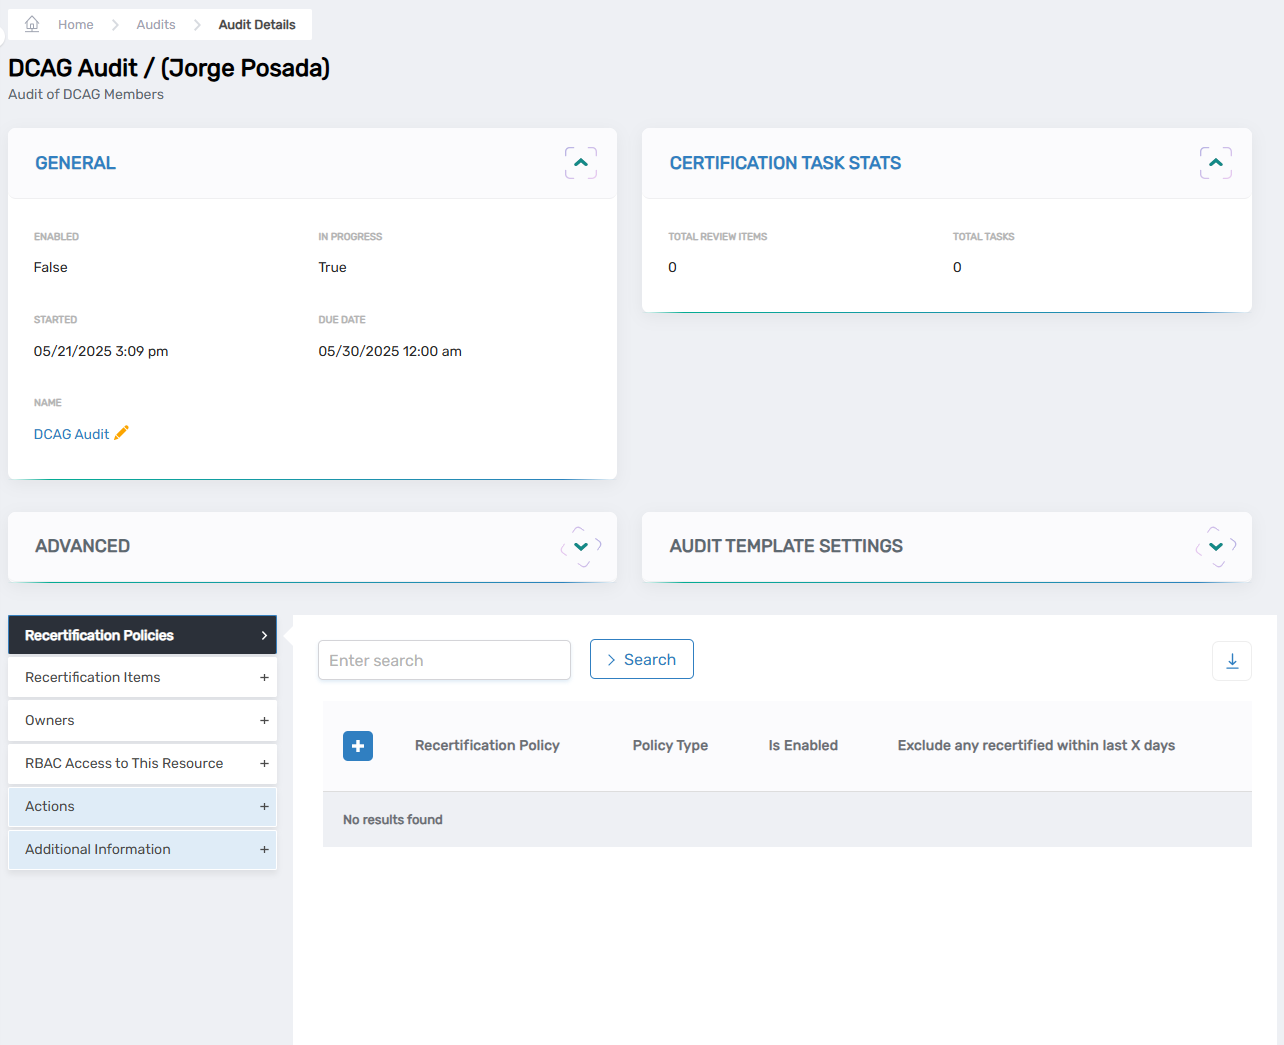Collapse the GENERAL panel with its chevron icon
Screen dimensions: 1284x1045
pos(581,162)
